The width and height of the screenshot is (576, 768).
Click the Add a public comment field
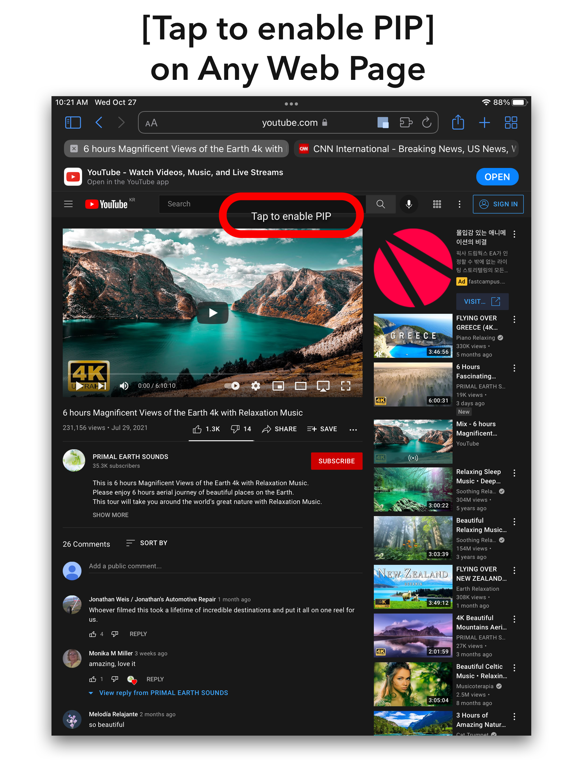pyautogui.click(x=225, y=566)
